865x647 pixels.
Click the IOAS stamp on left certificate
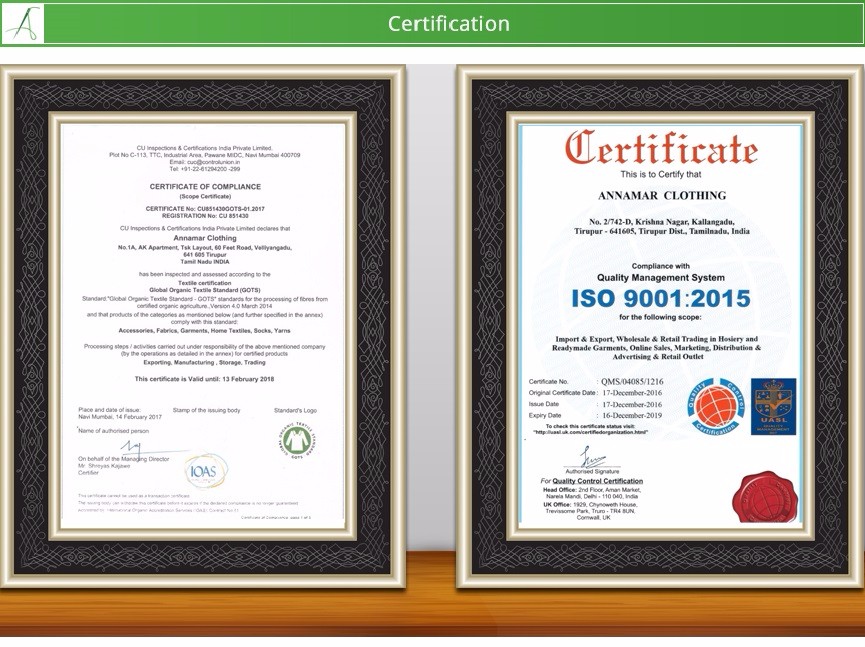[x=205, y=470]
